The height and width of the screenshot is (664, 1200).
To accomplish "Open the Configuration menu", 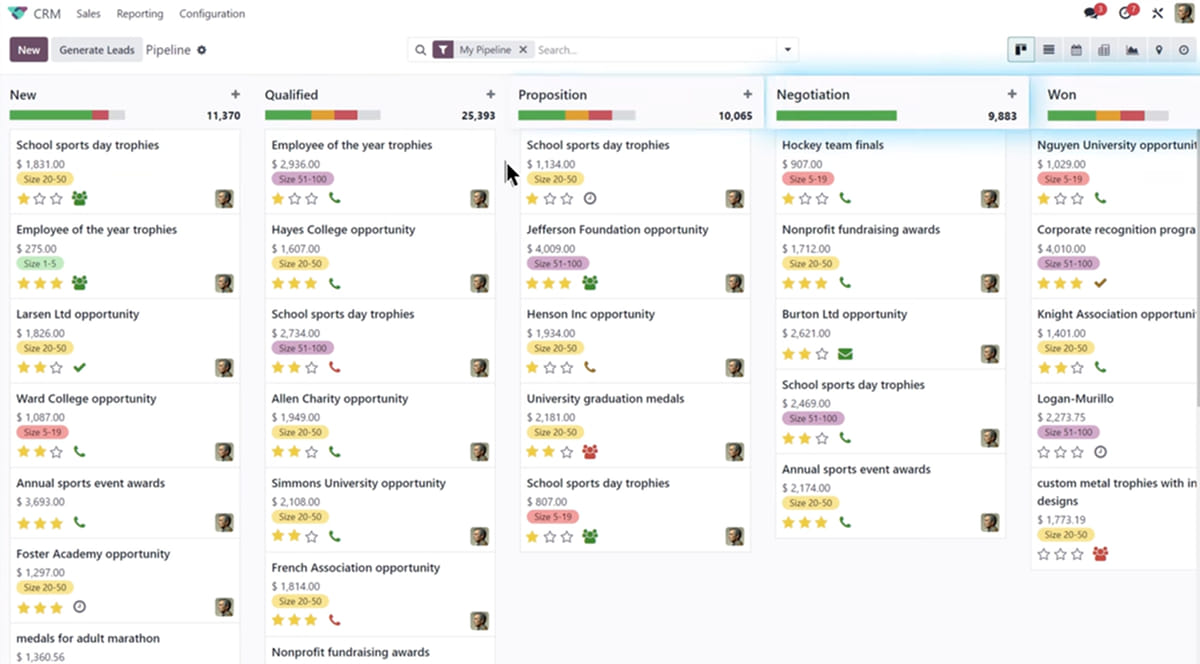I will [x=212, y=14].
